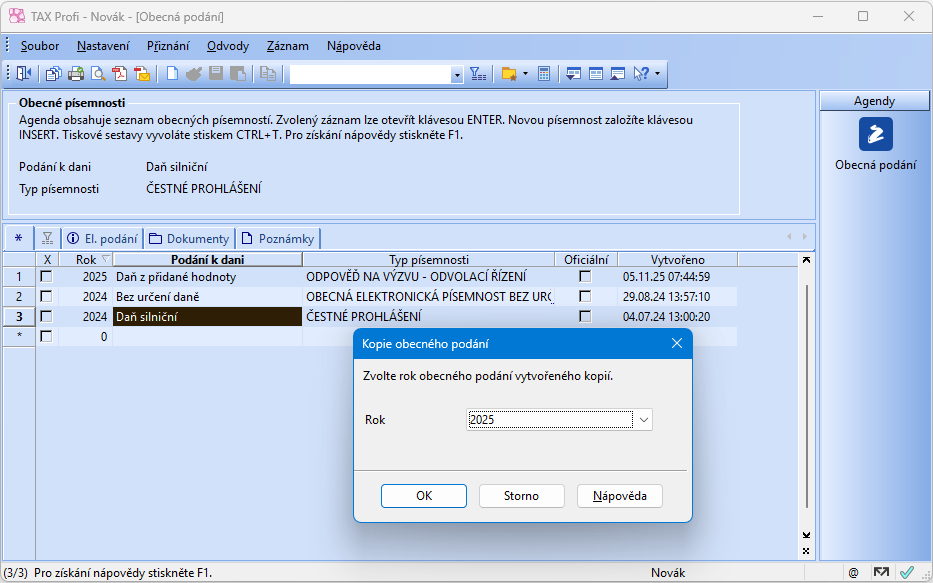Confirm the copy dialog with OK
Viewport: 933px width, 583px height.
424,496
